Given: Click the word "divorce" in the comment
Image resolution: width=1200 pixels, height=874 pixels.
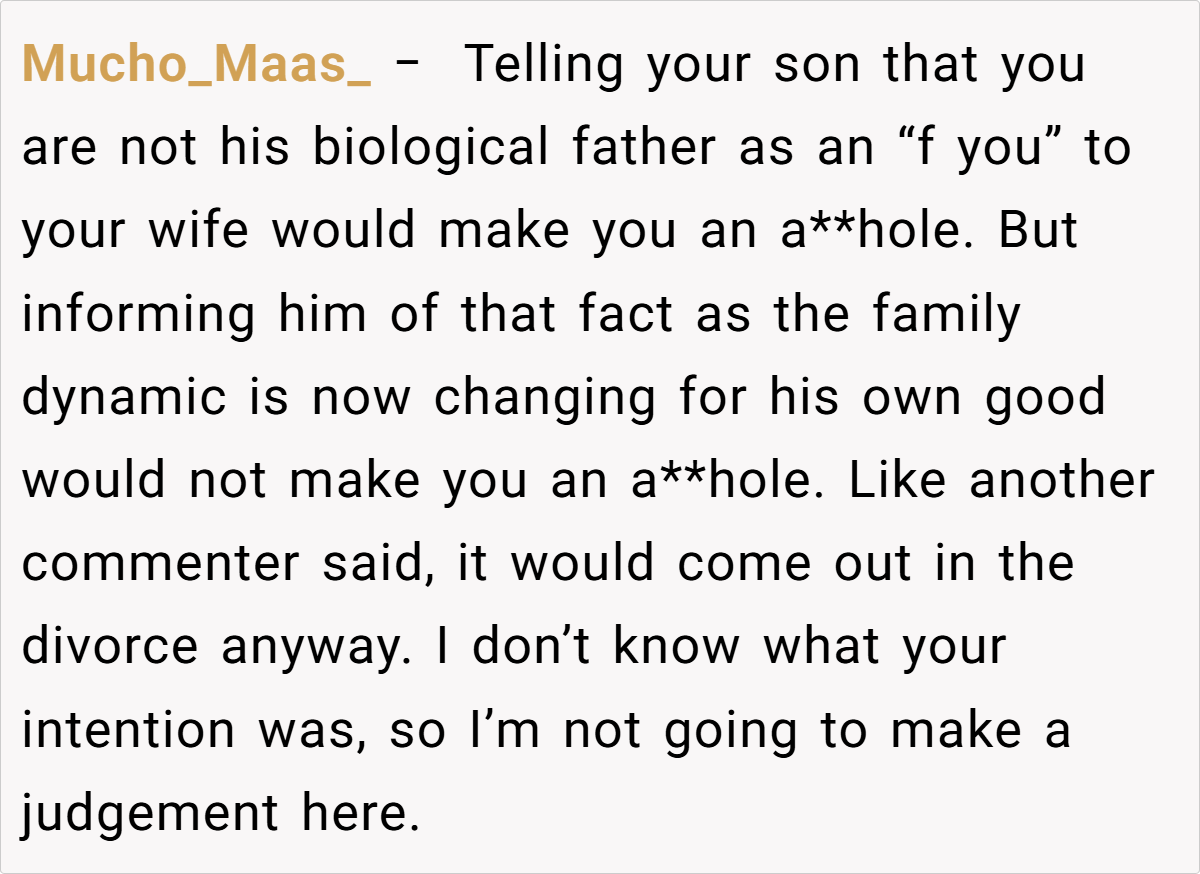Looking at the screenshot, I should click(110, 646).
